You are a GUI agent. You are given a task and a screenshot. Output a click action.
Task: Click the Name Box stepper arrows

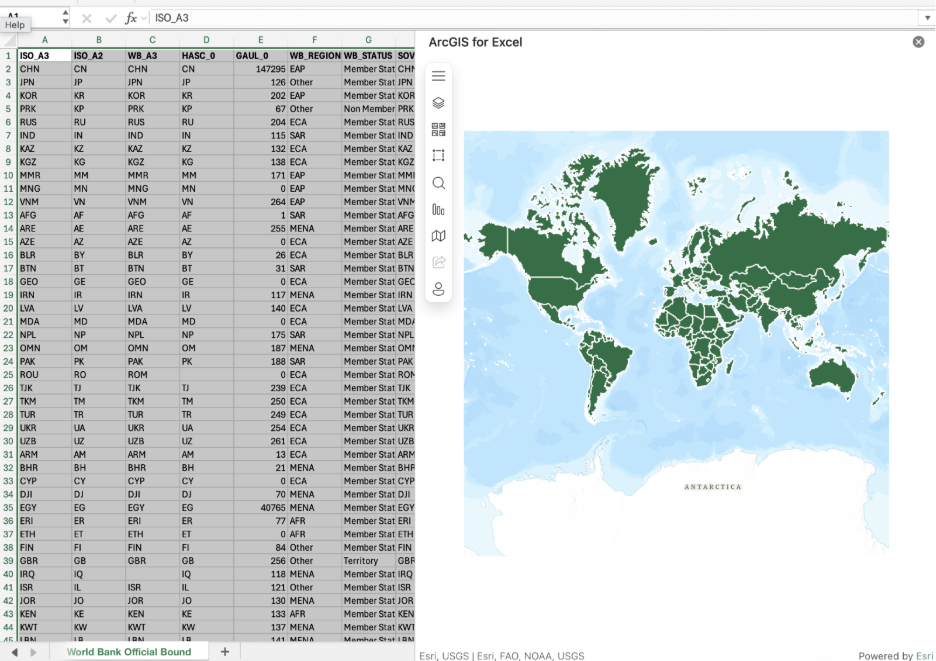tap(65, 18)
